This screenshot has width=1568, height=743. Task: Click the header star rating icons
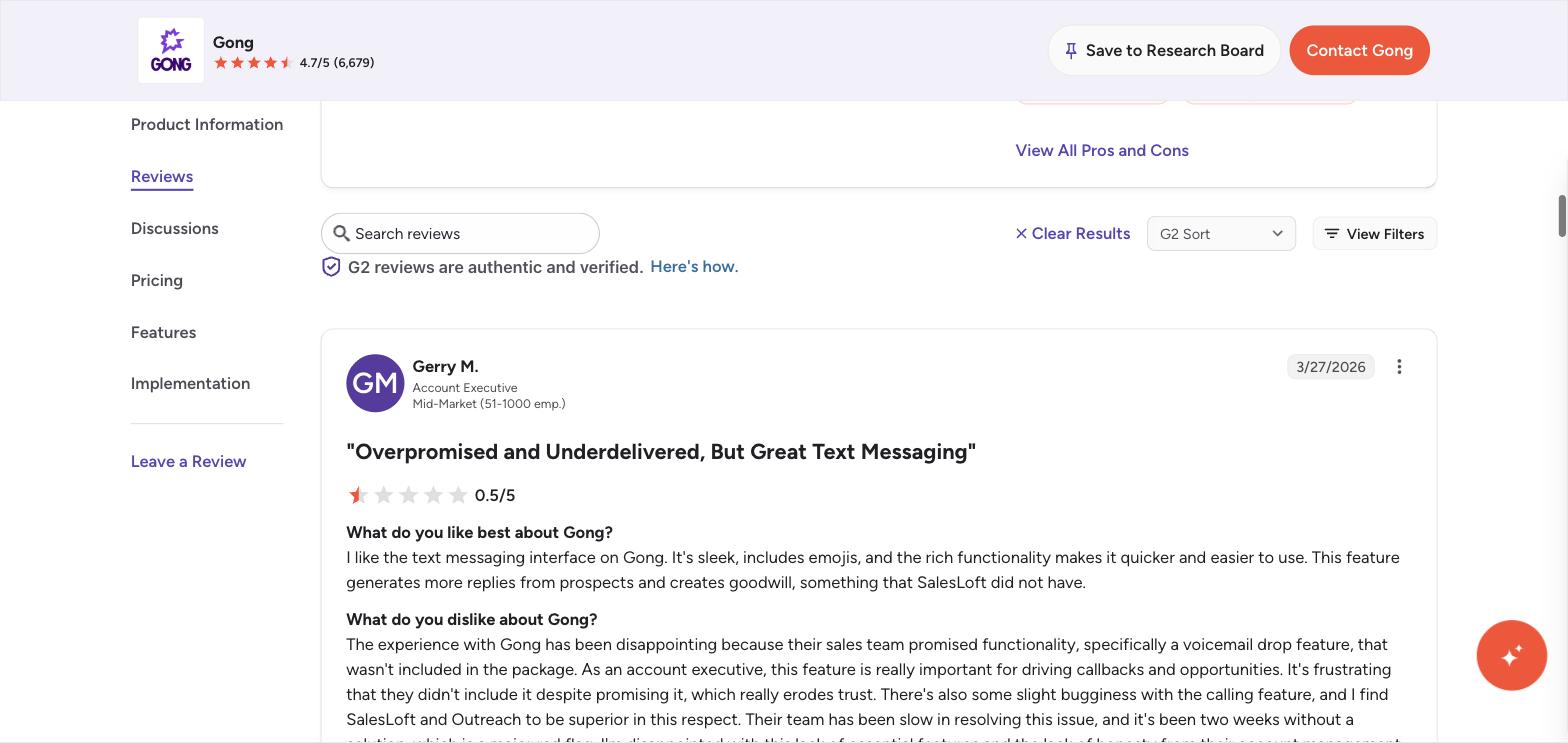pyautogui.click(x=254, y=62)
